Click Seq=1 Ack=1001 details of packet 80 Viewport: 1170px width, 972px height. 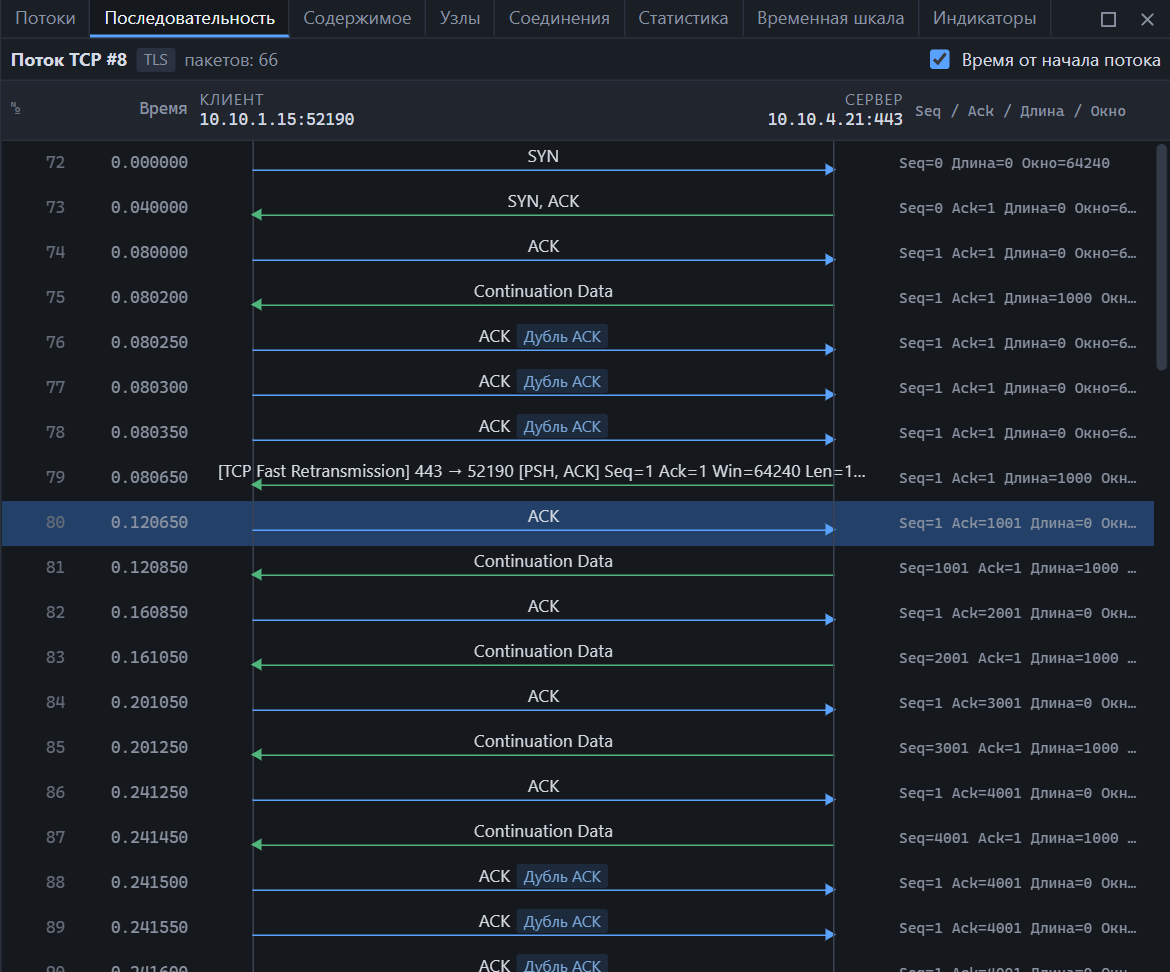point(1018,524)
